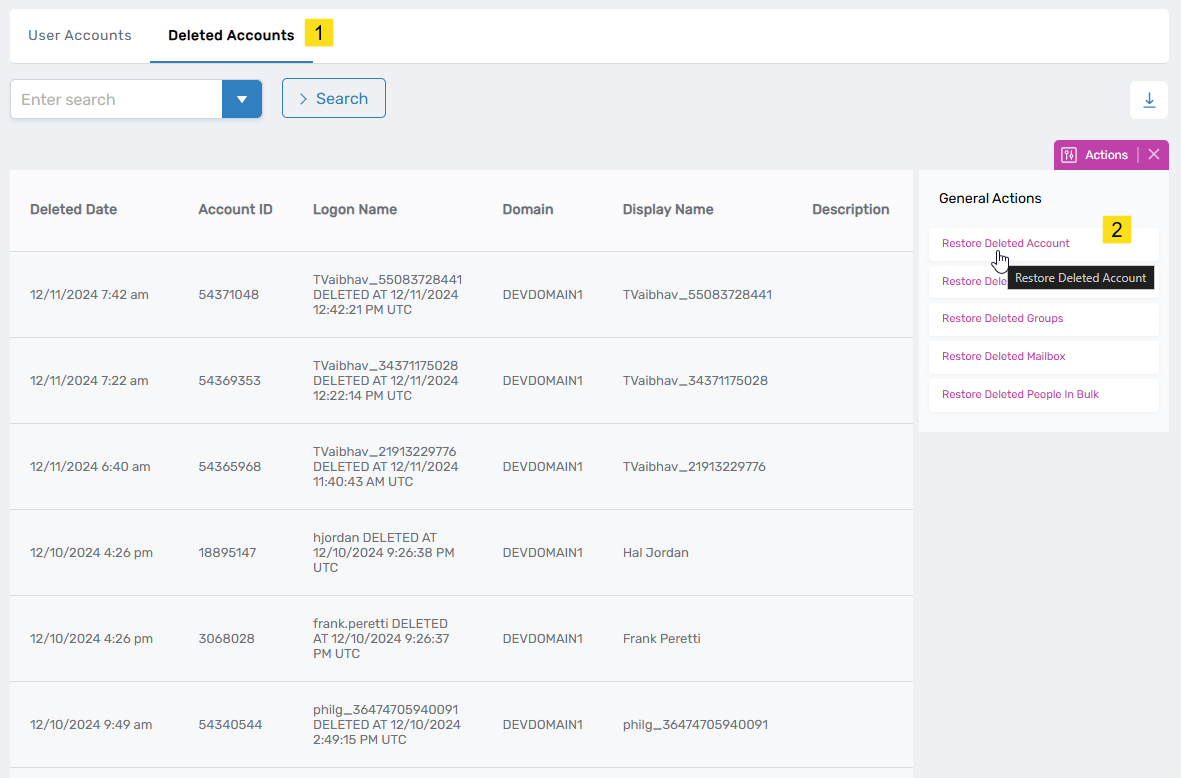Open the search filter dropdown arrow
This screenshot has height=778, width=1181.
click(241, 100)
